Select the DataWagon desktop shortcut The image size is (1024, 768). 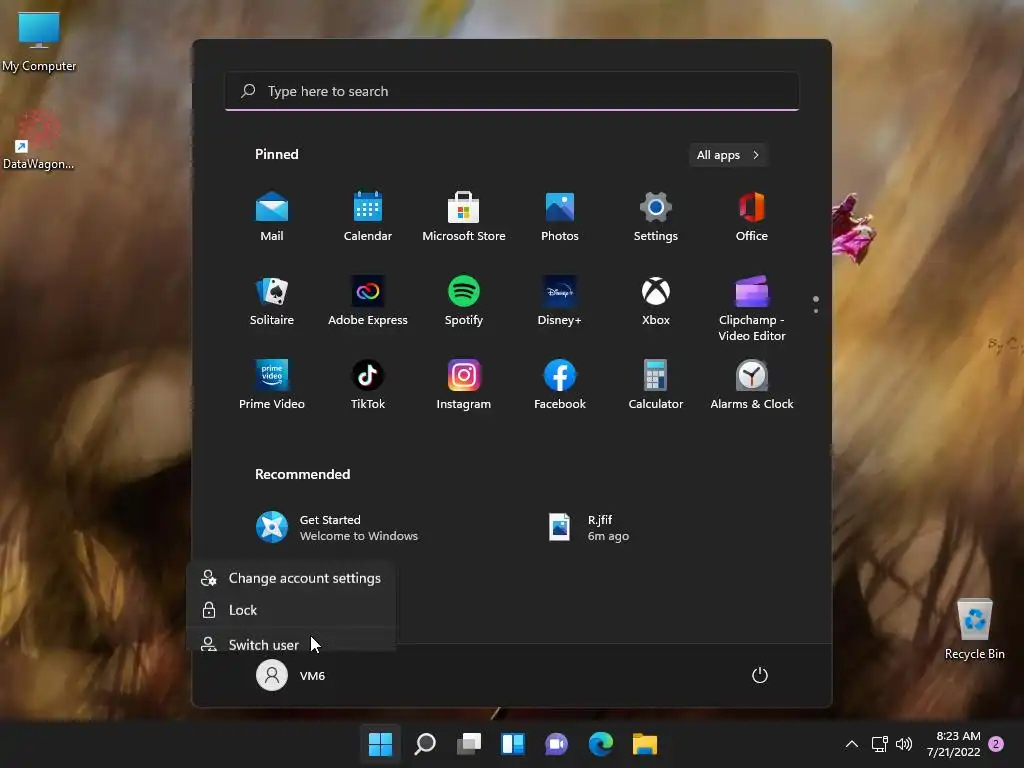[38, 140]
